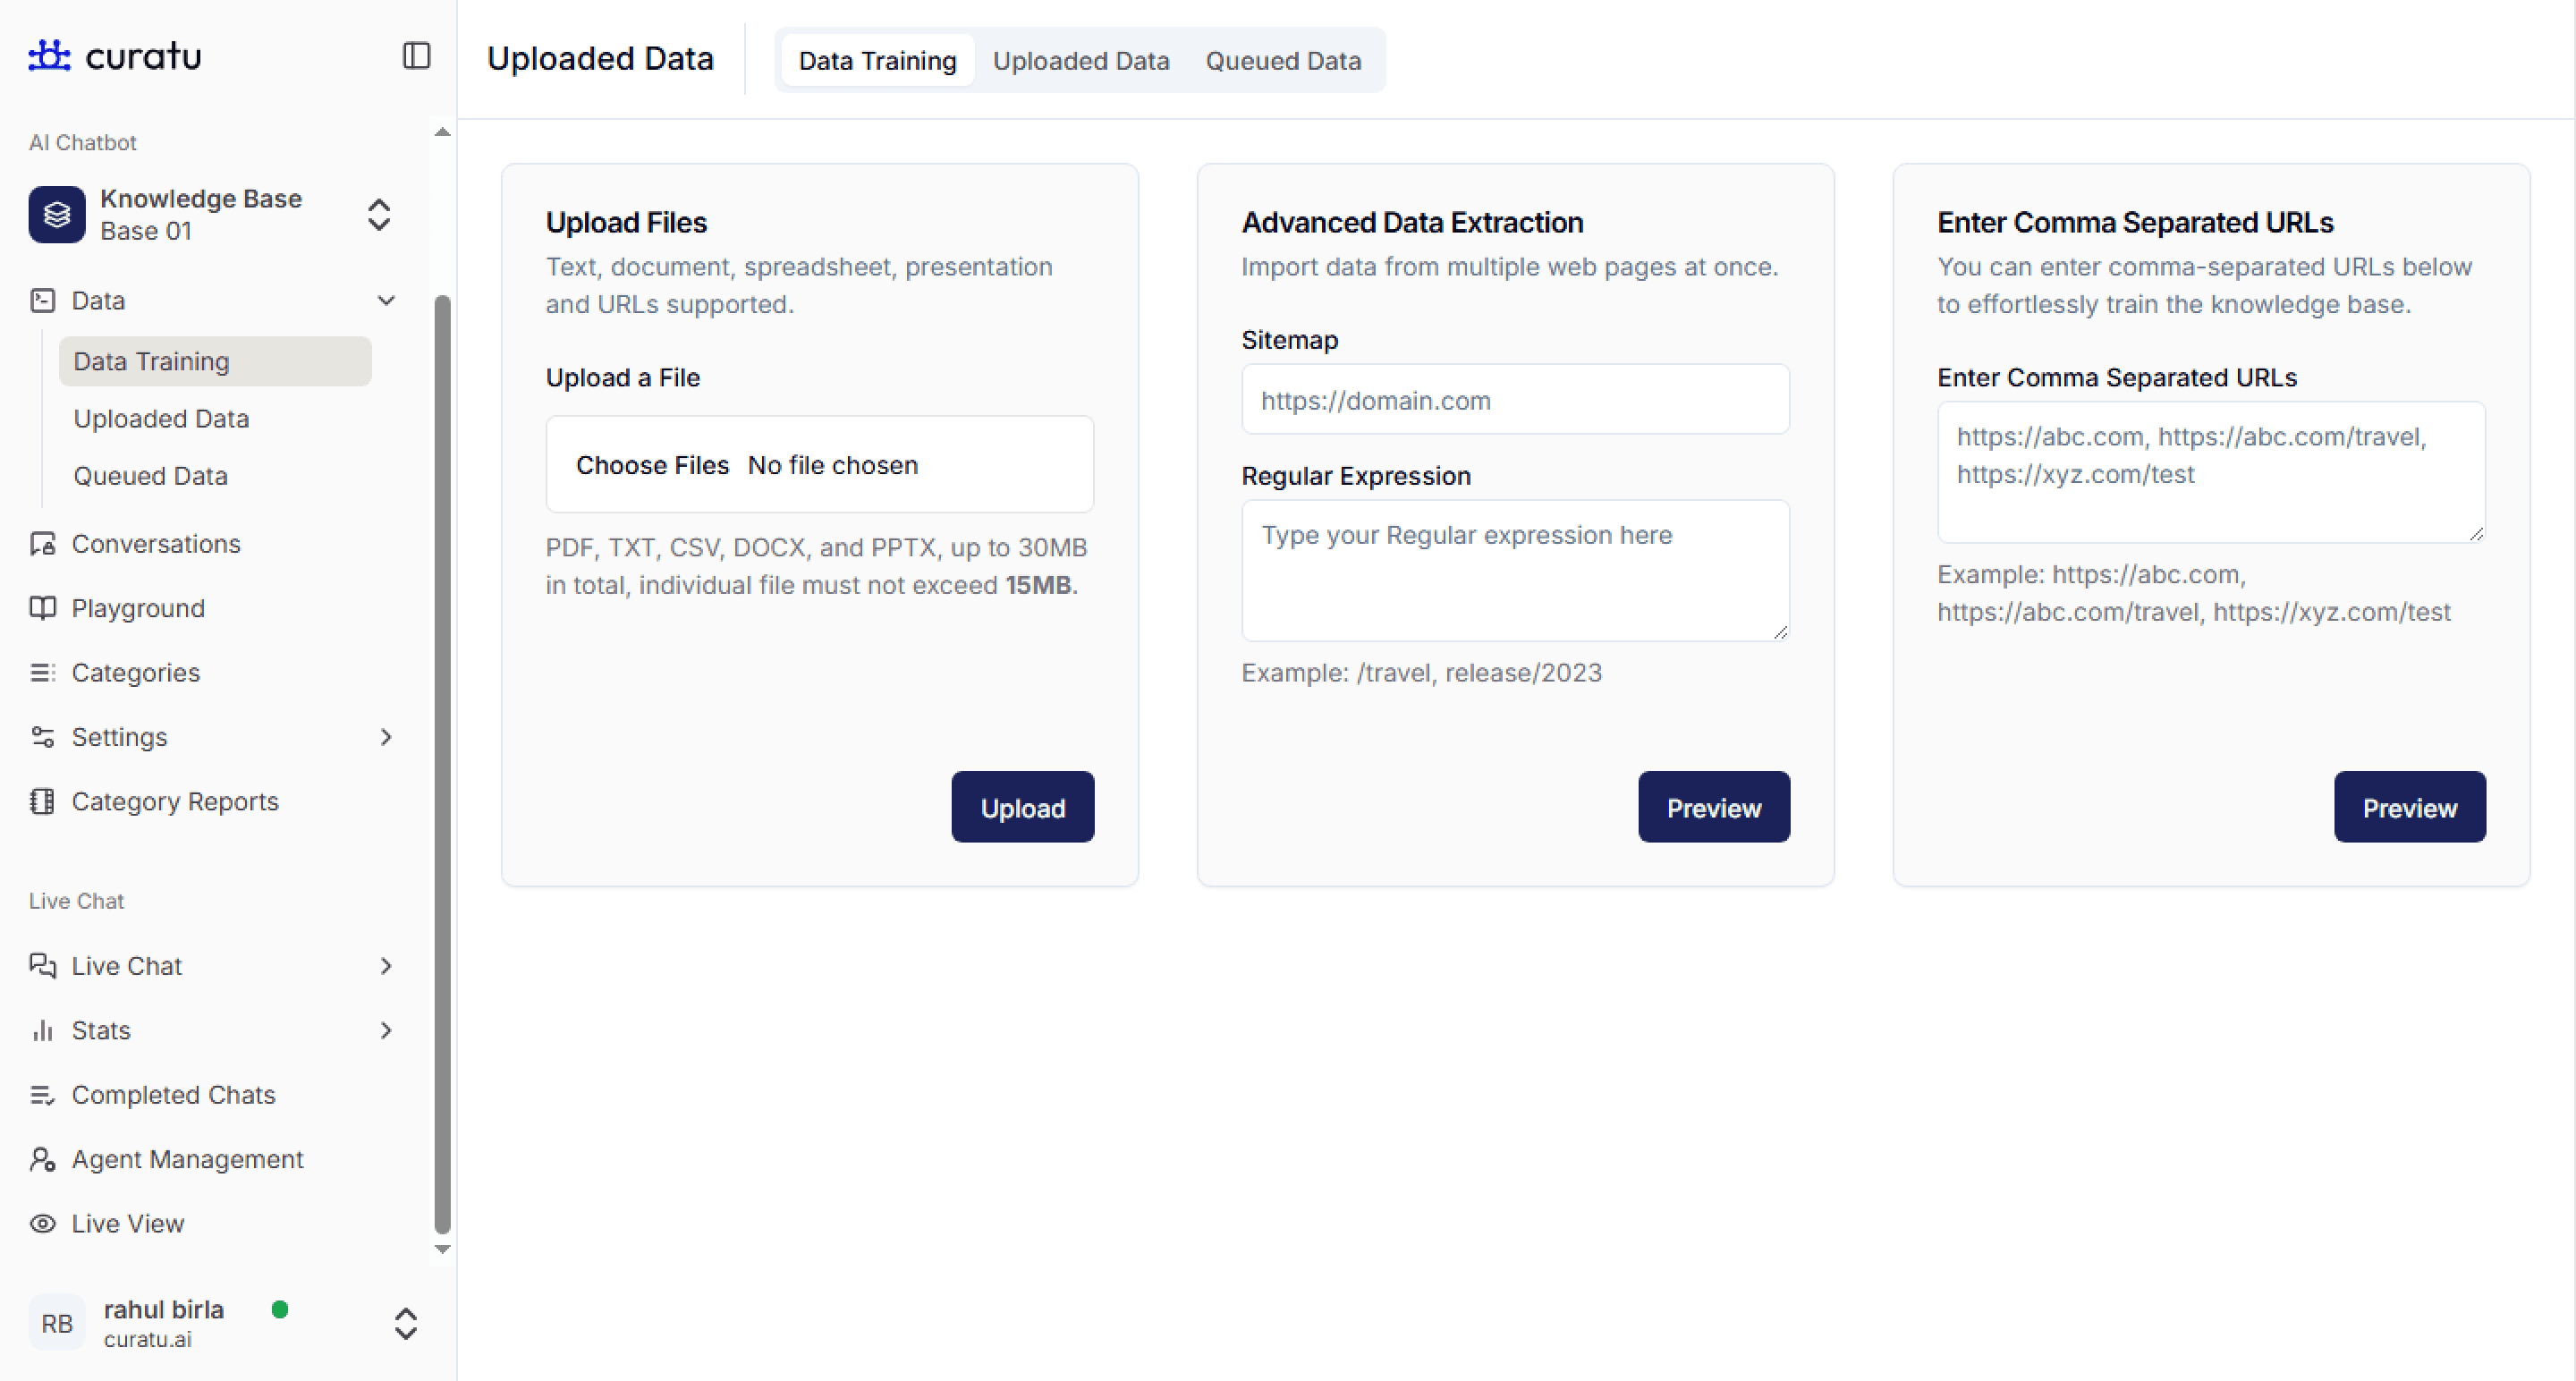Switch to the Uploaded Data top tab
The image size is (2576, 1381).
[x=1081, y=60]
